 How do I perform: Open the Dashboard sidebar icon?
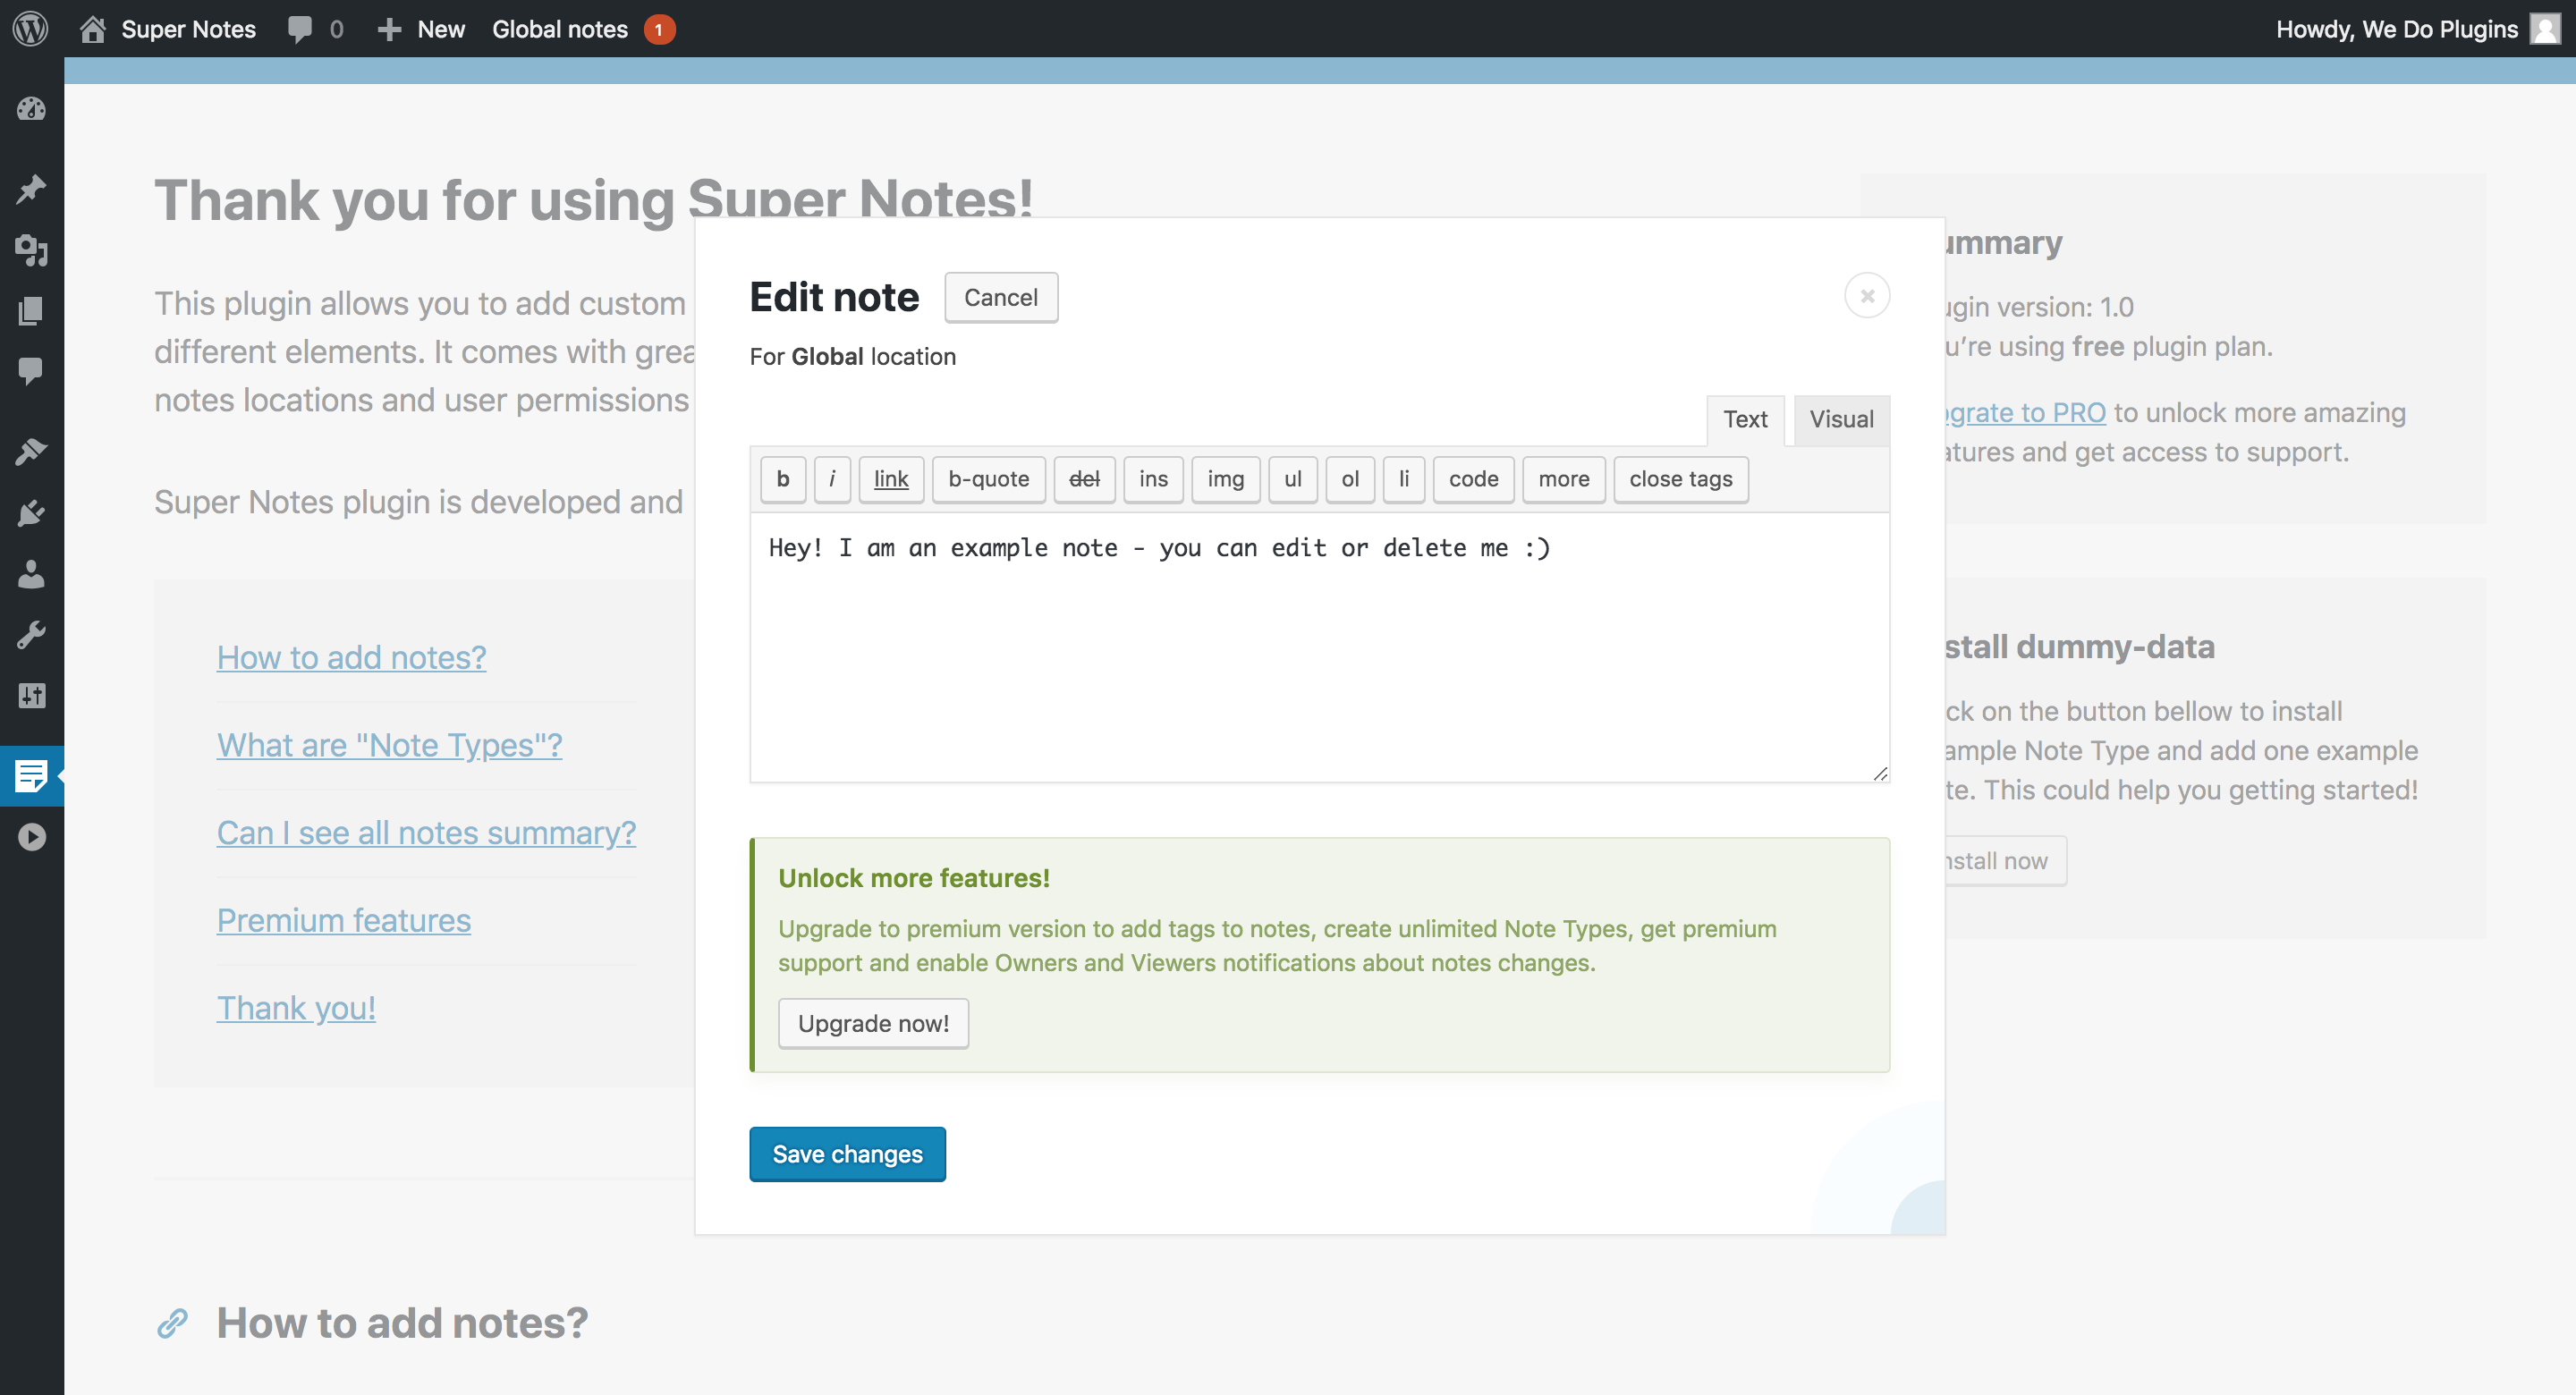31,108
